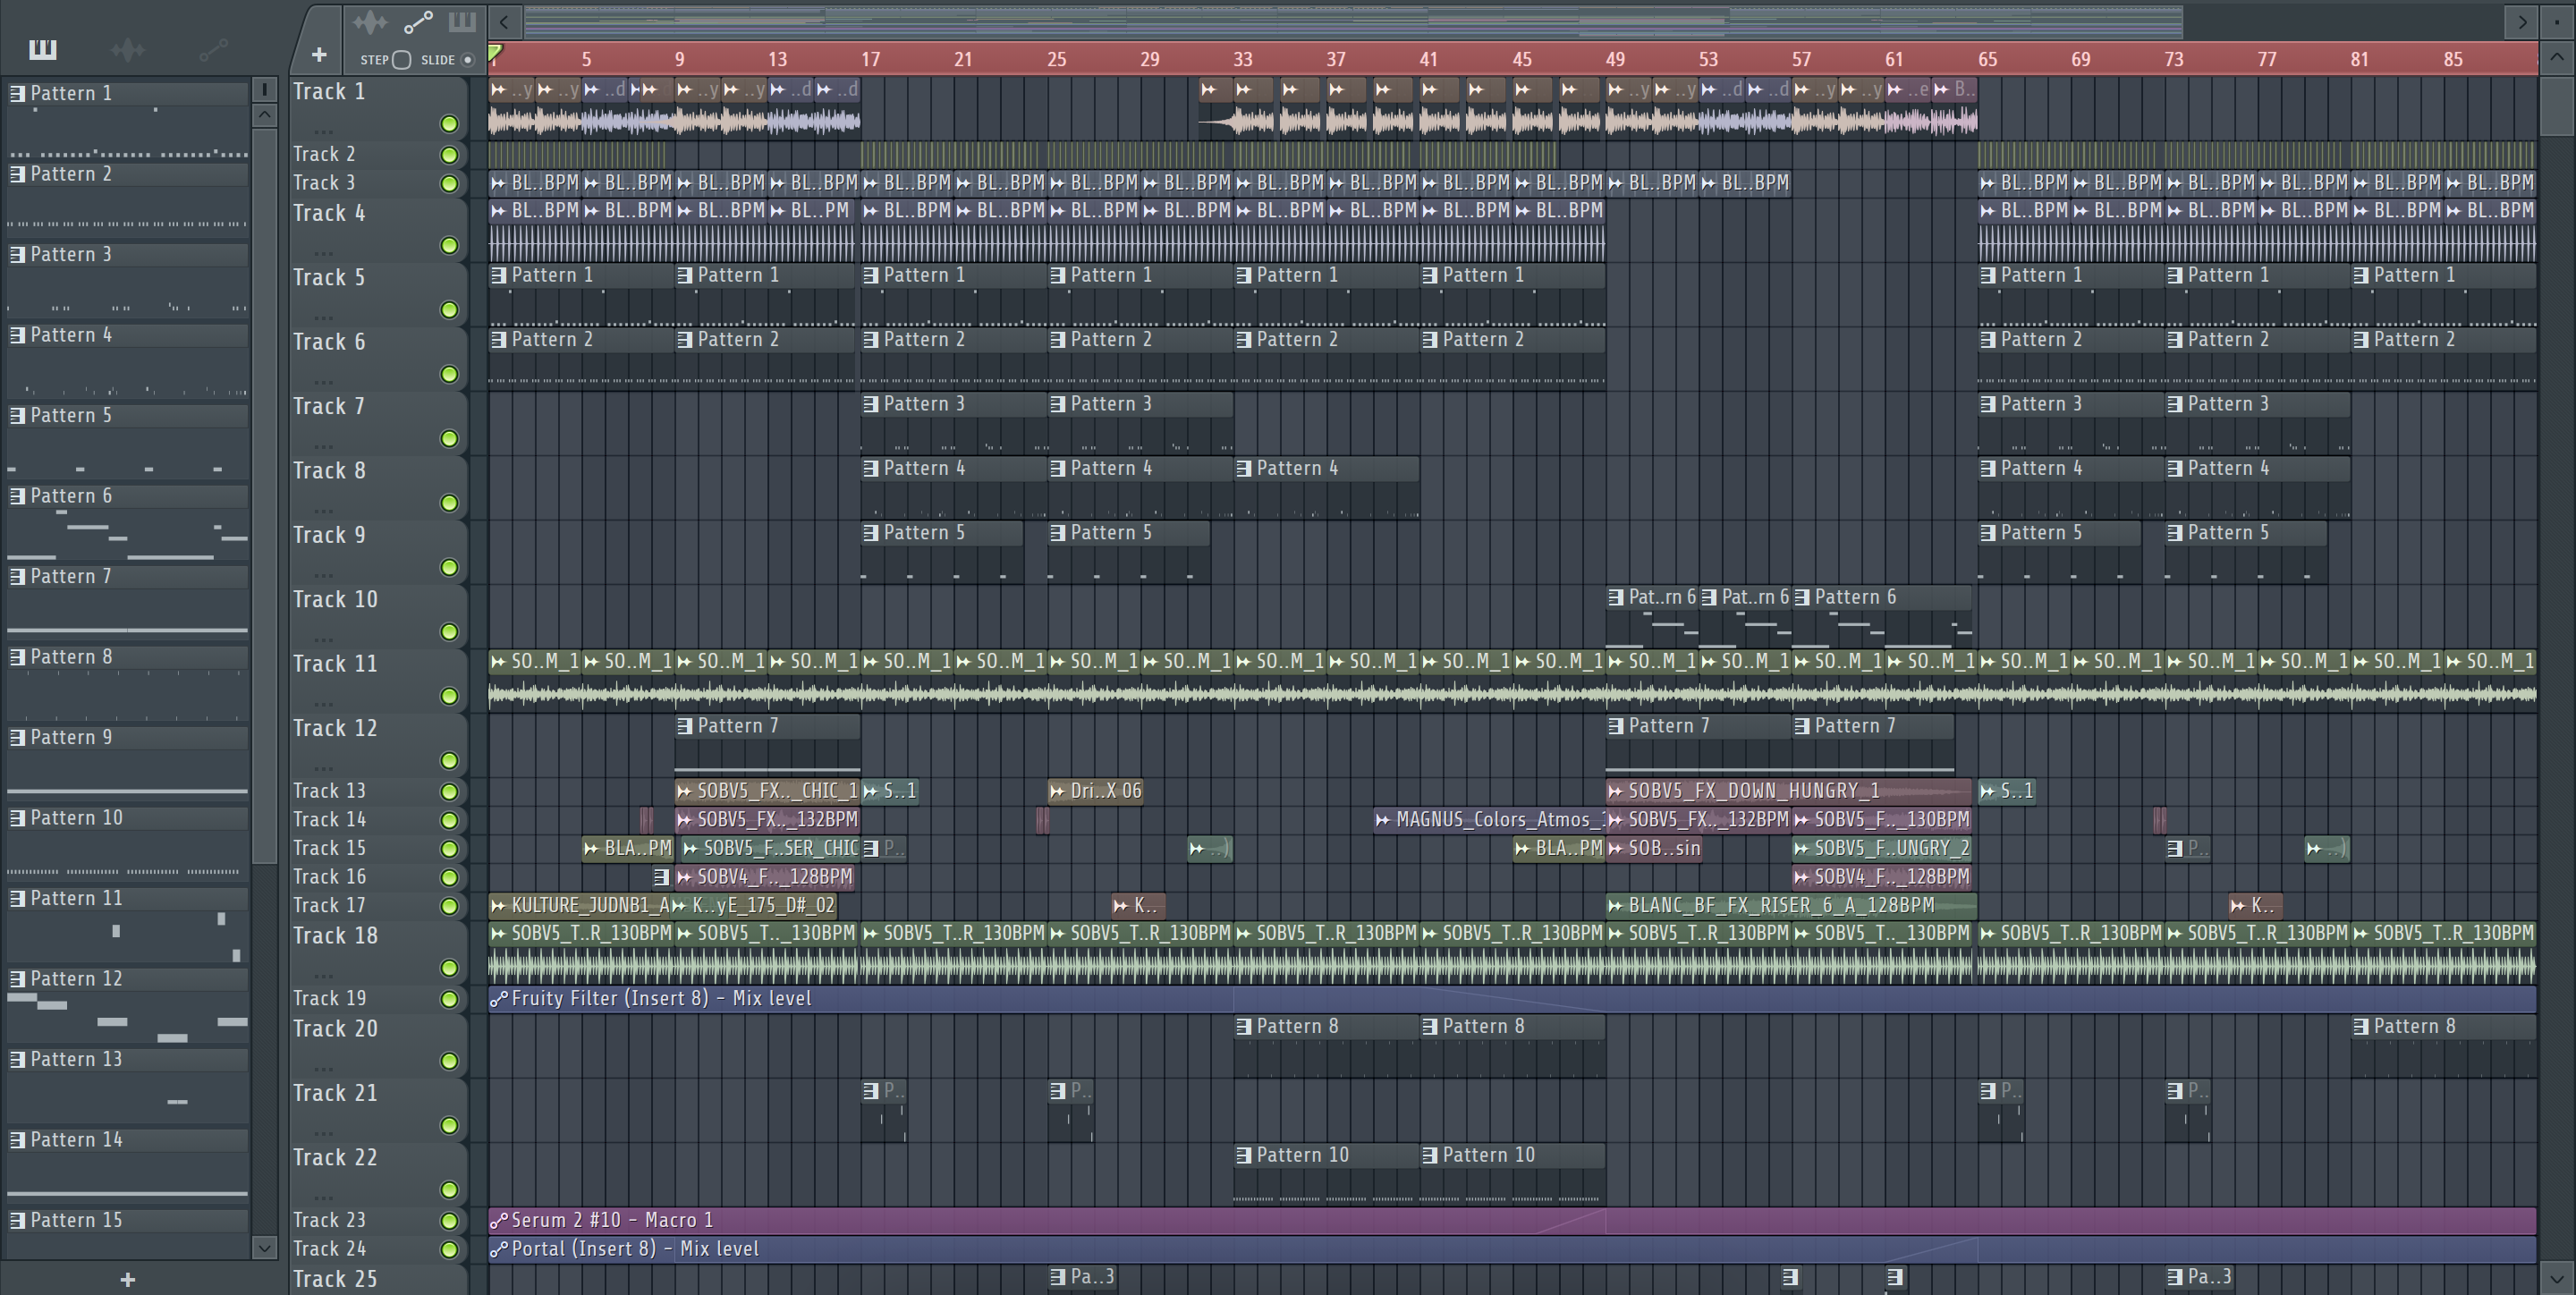2576x1295 pixels.
Task: Click the horizontal song overview scrollbar
Action: [x=1354, y=21]
